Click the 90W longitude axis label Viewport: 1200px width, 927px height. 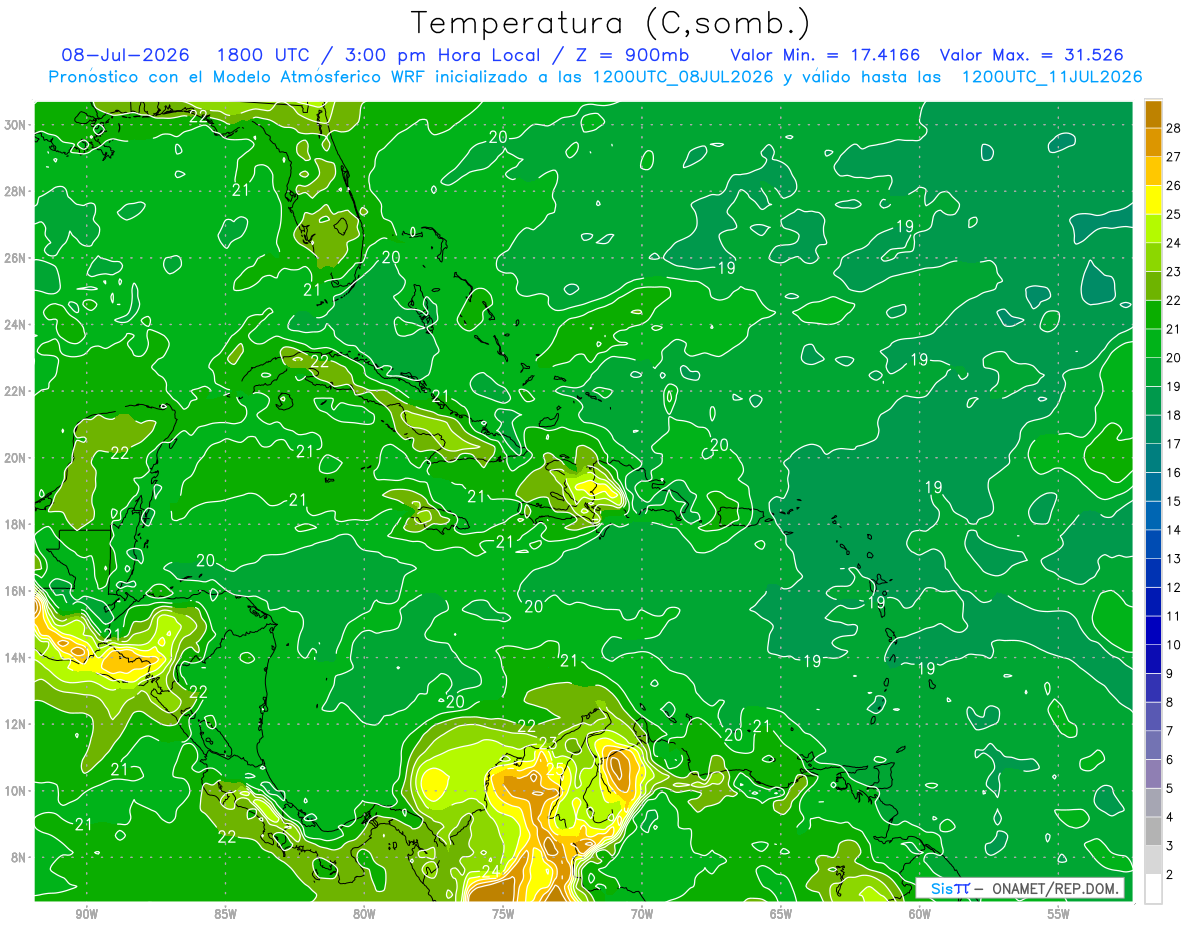click(86, 913)
